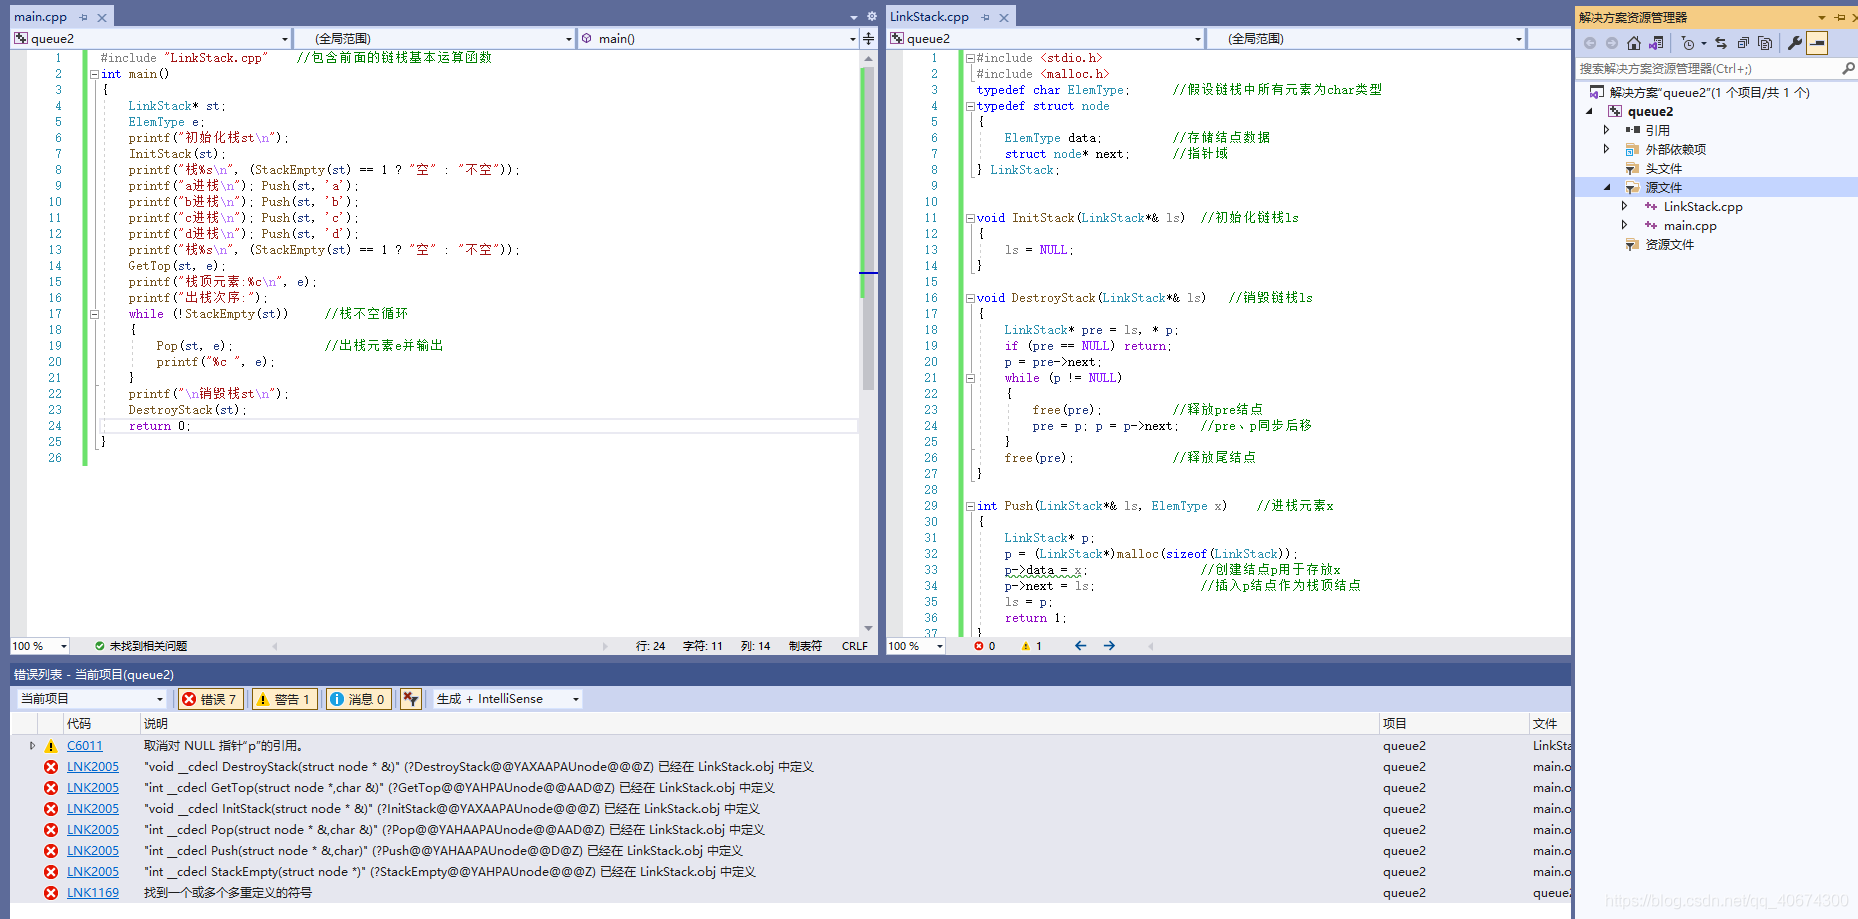Switch to the main.cpp tab
This screenshot has height=919, width=1858.
click(x=40, y=17)
